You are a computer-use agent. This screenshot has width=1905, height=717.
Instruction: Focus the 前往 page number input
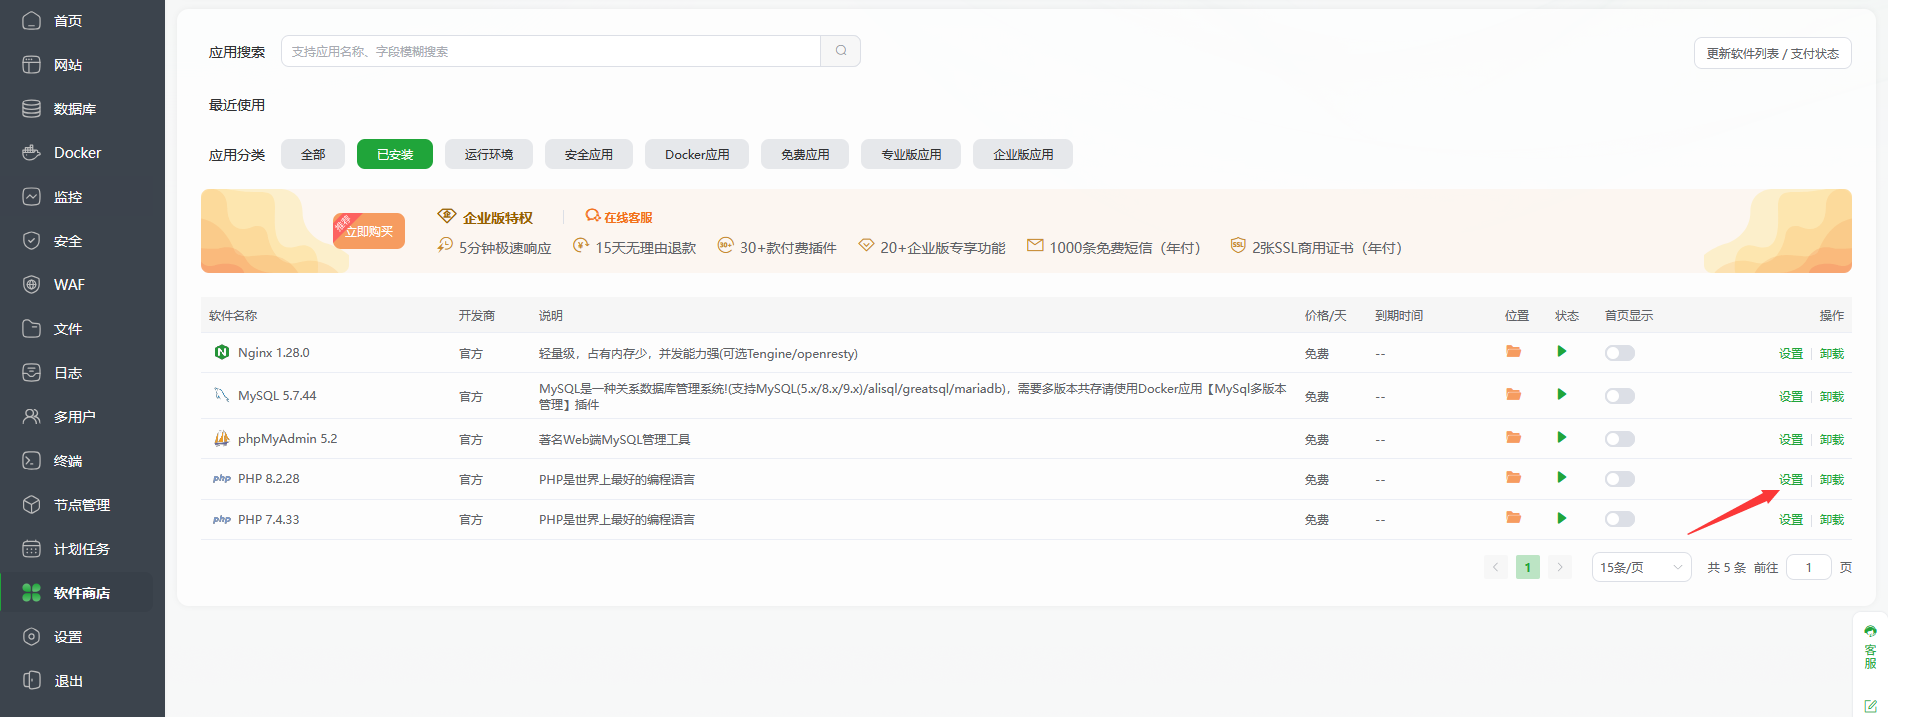(1808, 567)
